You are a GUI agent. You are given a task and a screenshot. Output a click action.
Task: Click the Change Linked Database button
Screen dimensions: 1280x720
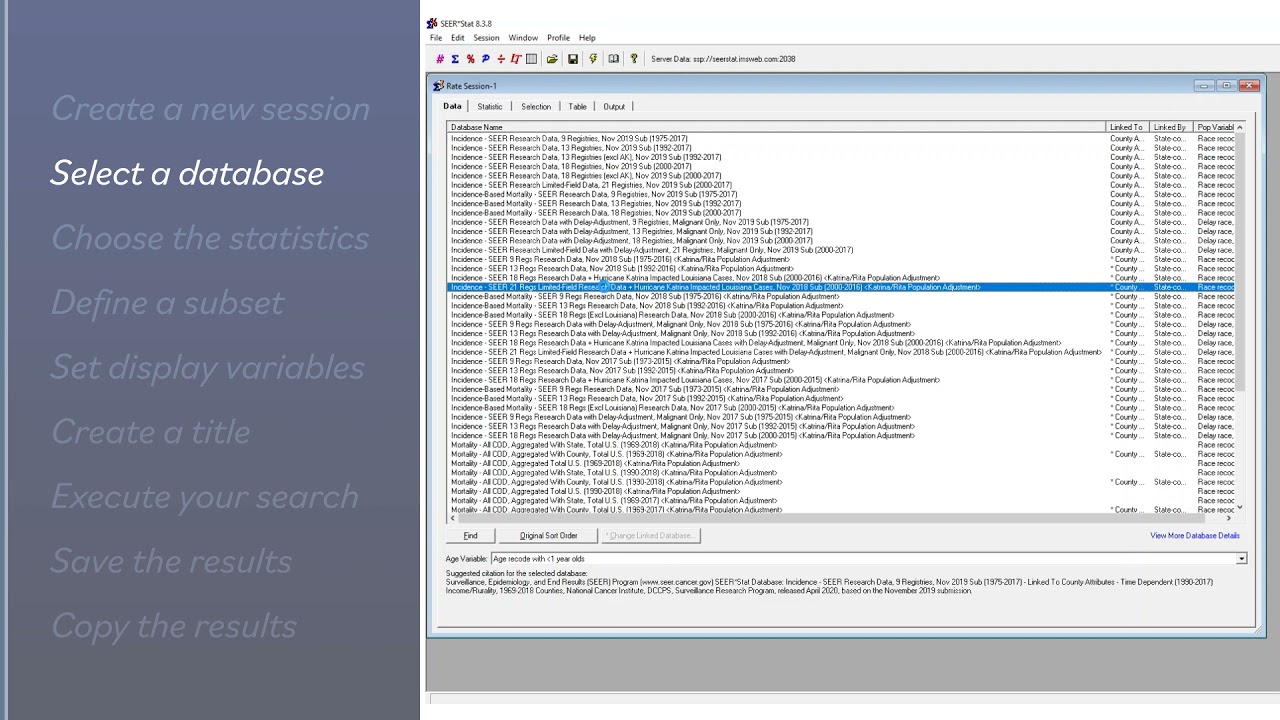pyautogui.click(x=650, y=536)
